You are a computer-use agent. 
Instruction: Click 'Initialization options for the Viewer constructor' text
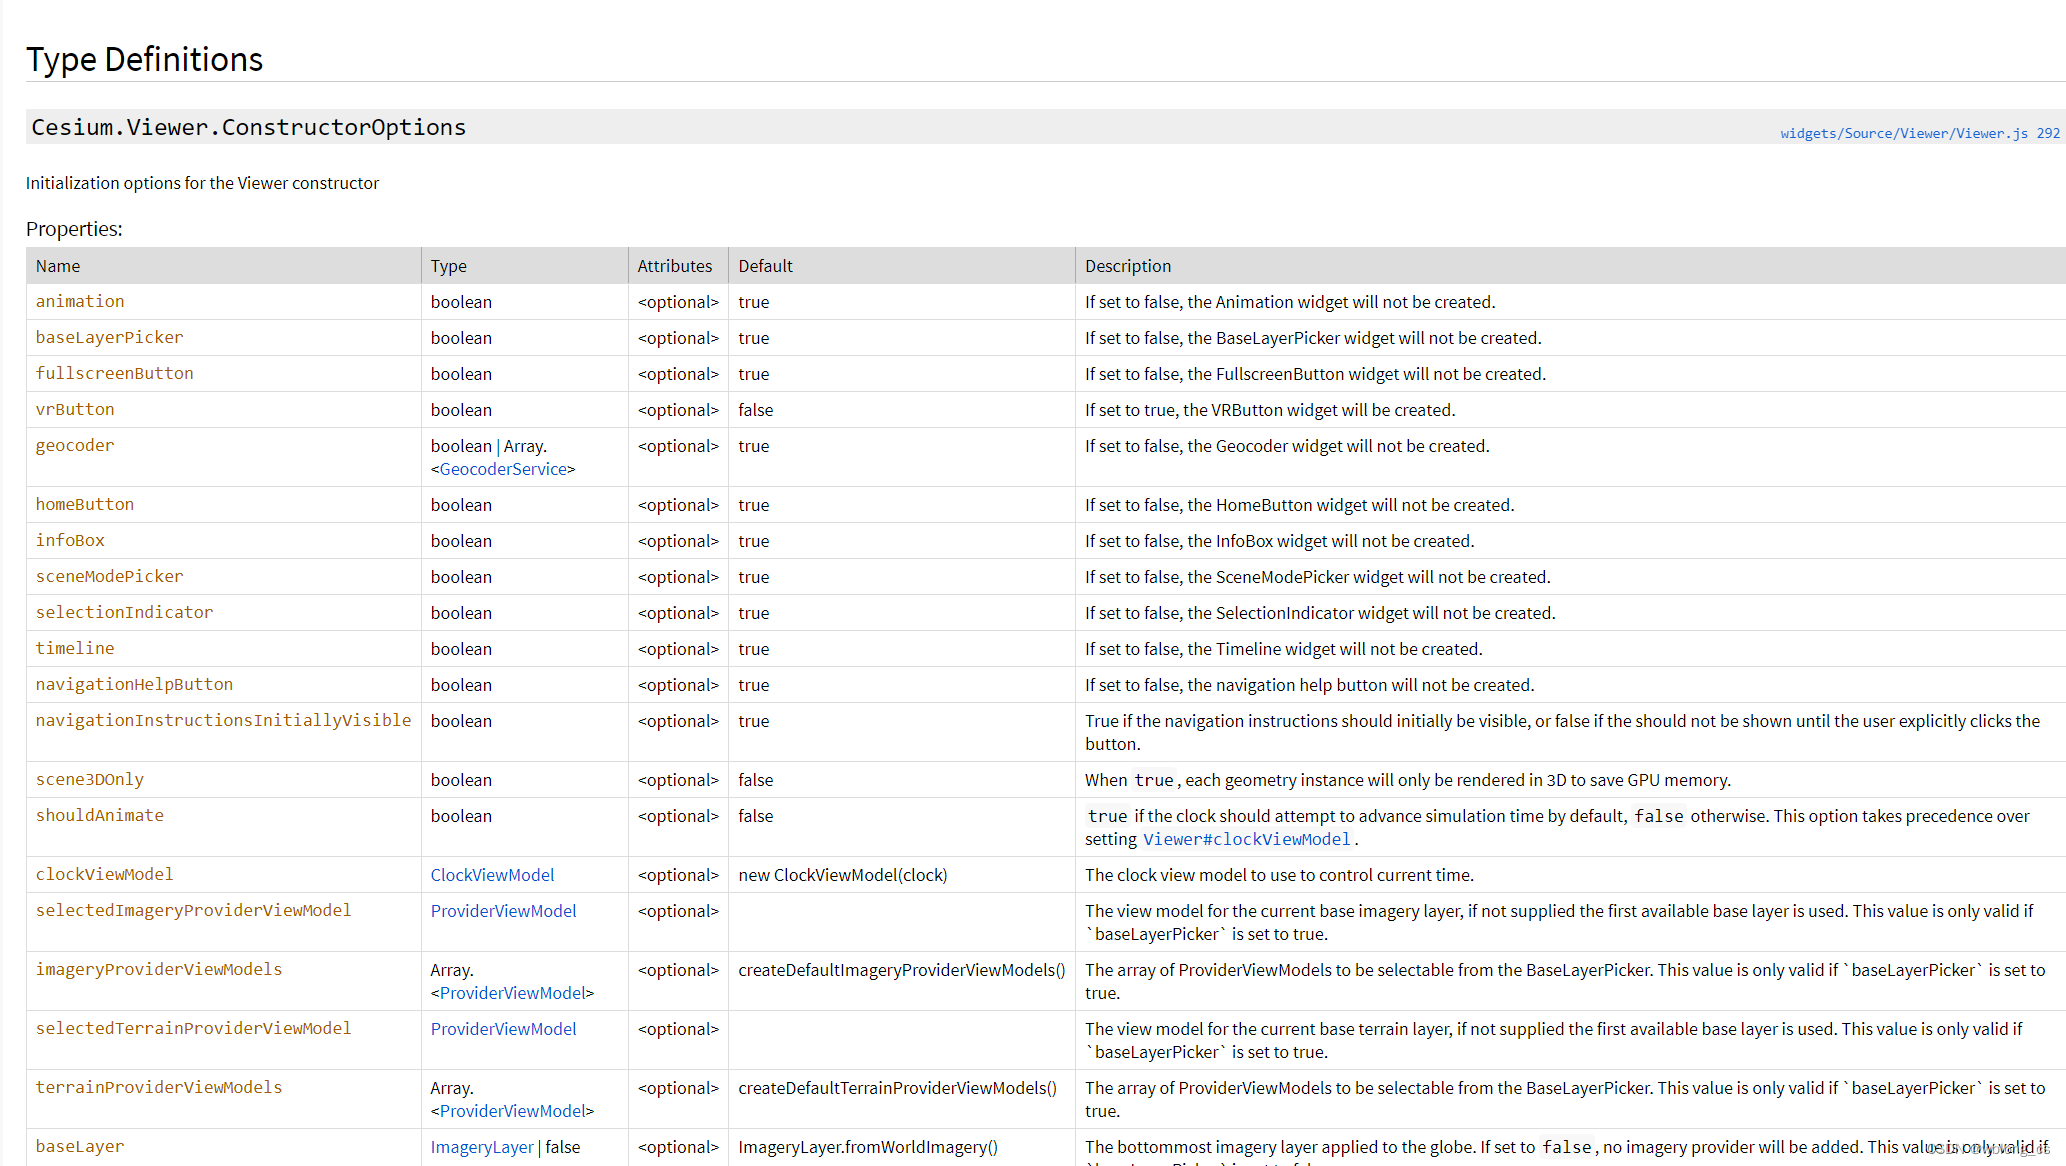202,183
